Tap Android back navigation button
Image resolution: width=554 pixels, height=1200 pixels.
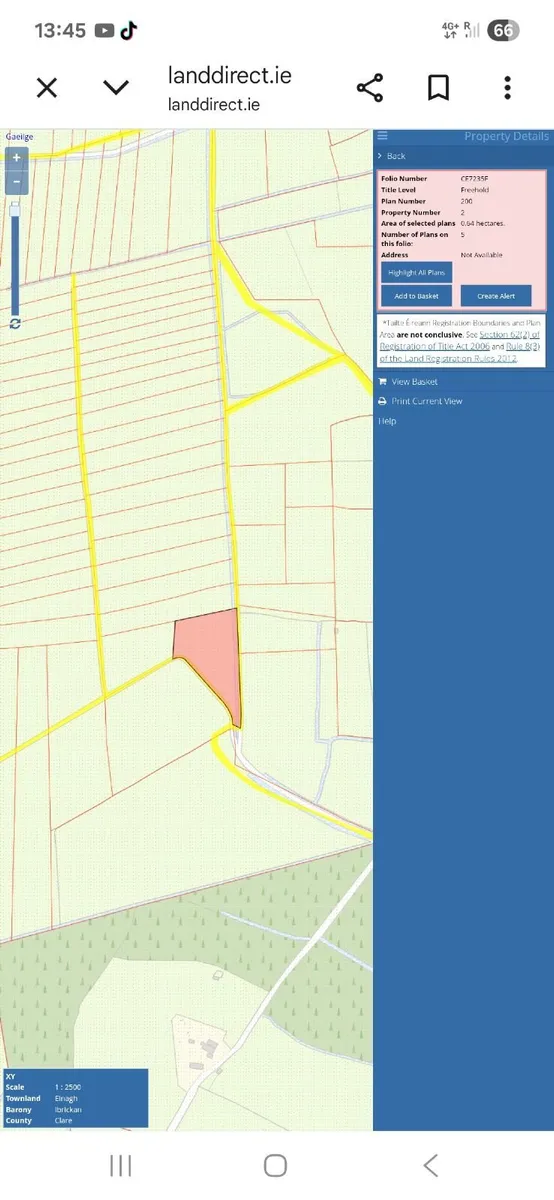[x=431, y=1165]
